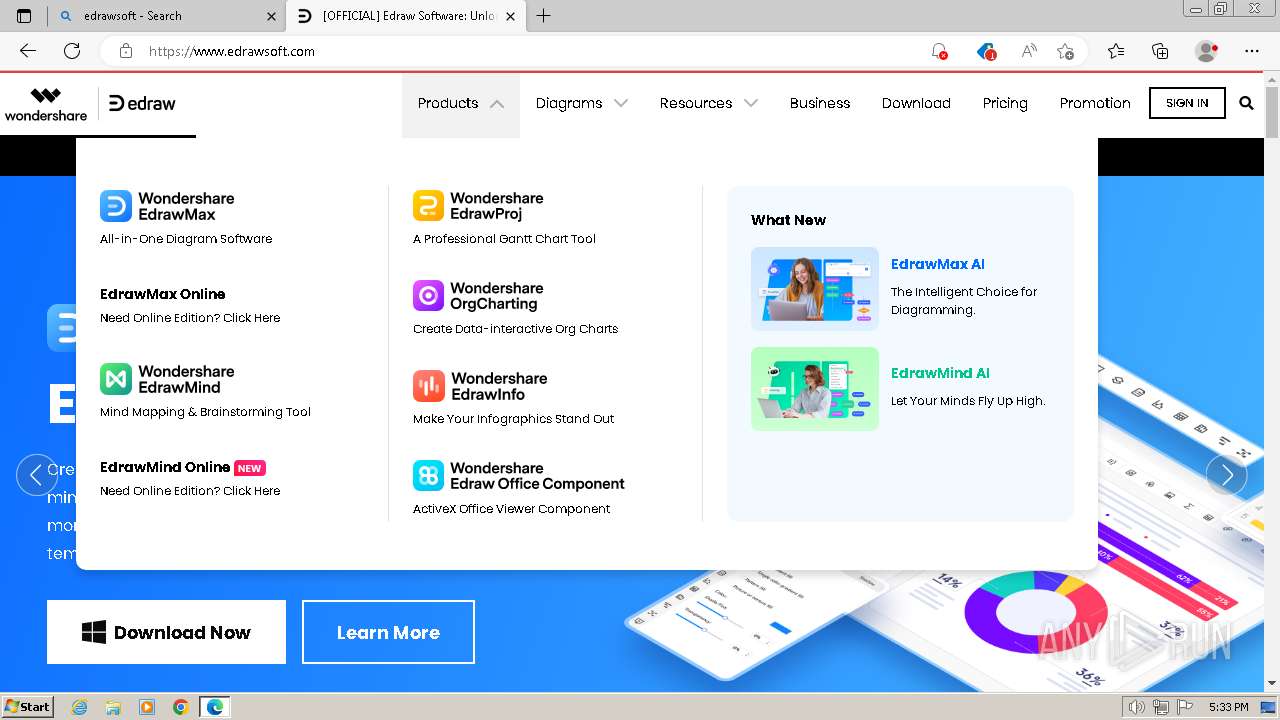Open a new tab with plus button
The height and width of the screenshot is (720, 1280).
point(543,16)
